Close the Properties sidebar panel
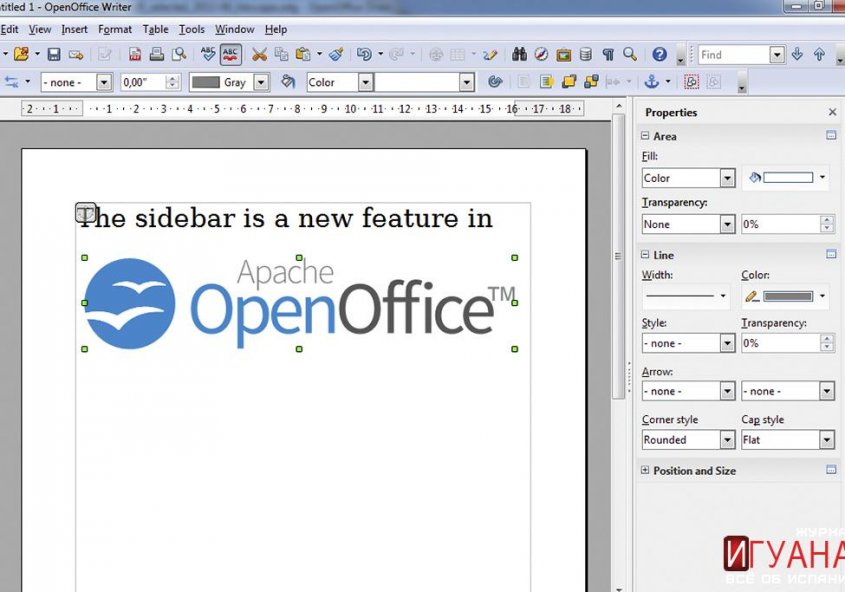The image size is (845, 592). [833, 112]
